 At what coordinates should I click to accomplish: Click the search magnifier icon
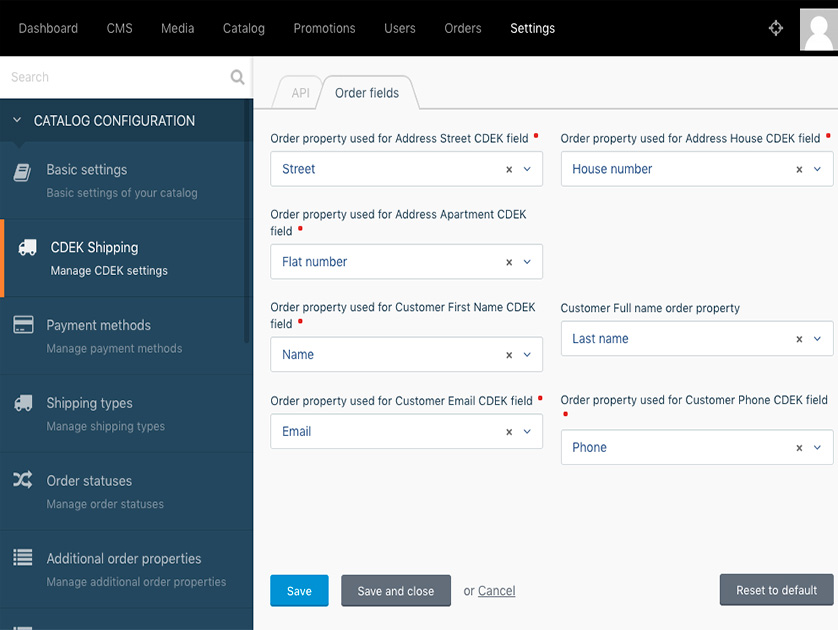coord(237,77)
